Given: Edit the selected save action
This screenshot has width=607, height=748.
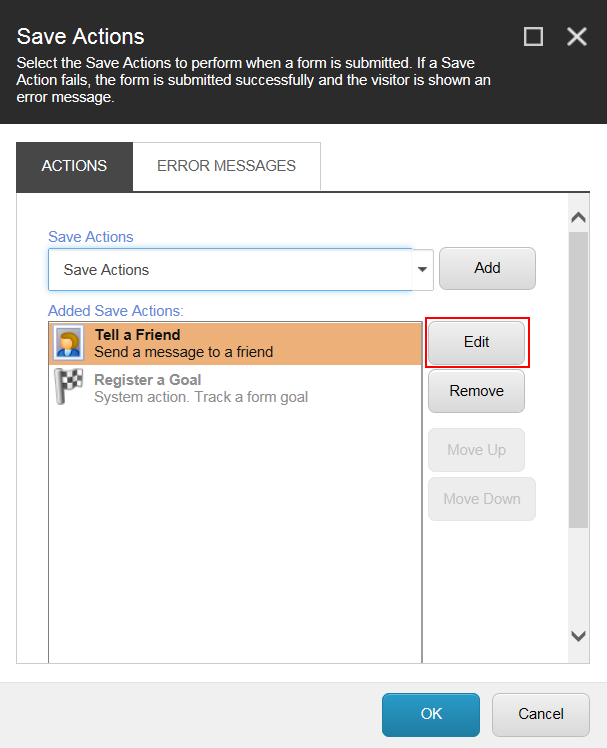Looking at the screenshot, I should pyautogui.click(x=477, y=342).
